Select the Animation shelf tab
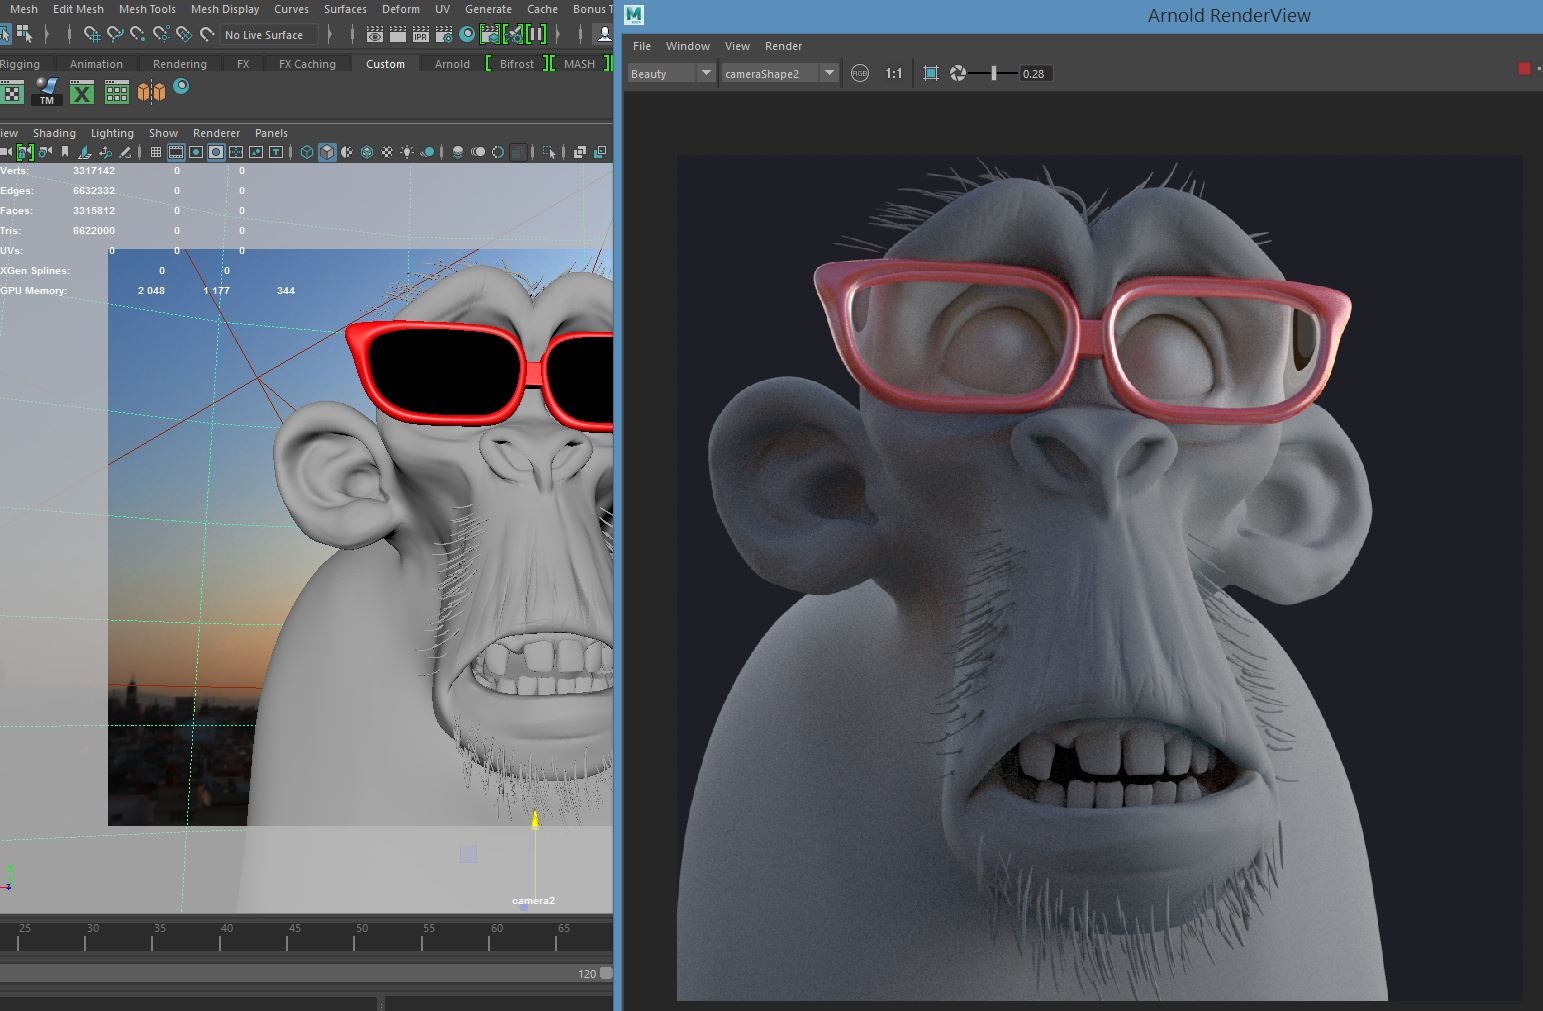The image size is (1543, 1011). (x=96, y=64)
